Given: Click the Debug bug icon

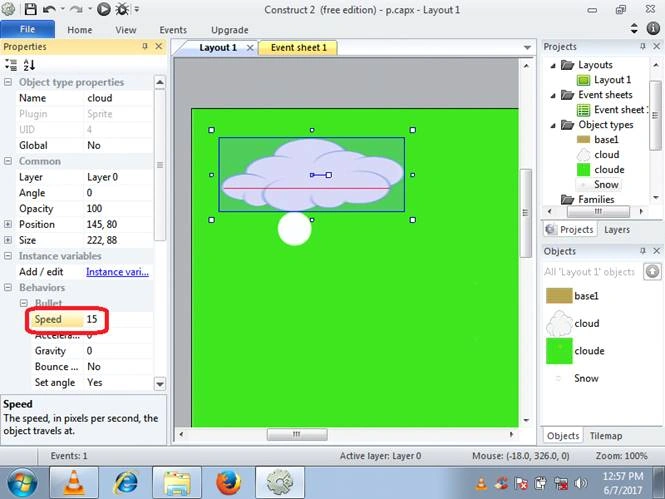Looking at the screenshot, I should [x=123, y=9].
